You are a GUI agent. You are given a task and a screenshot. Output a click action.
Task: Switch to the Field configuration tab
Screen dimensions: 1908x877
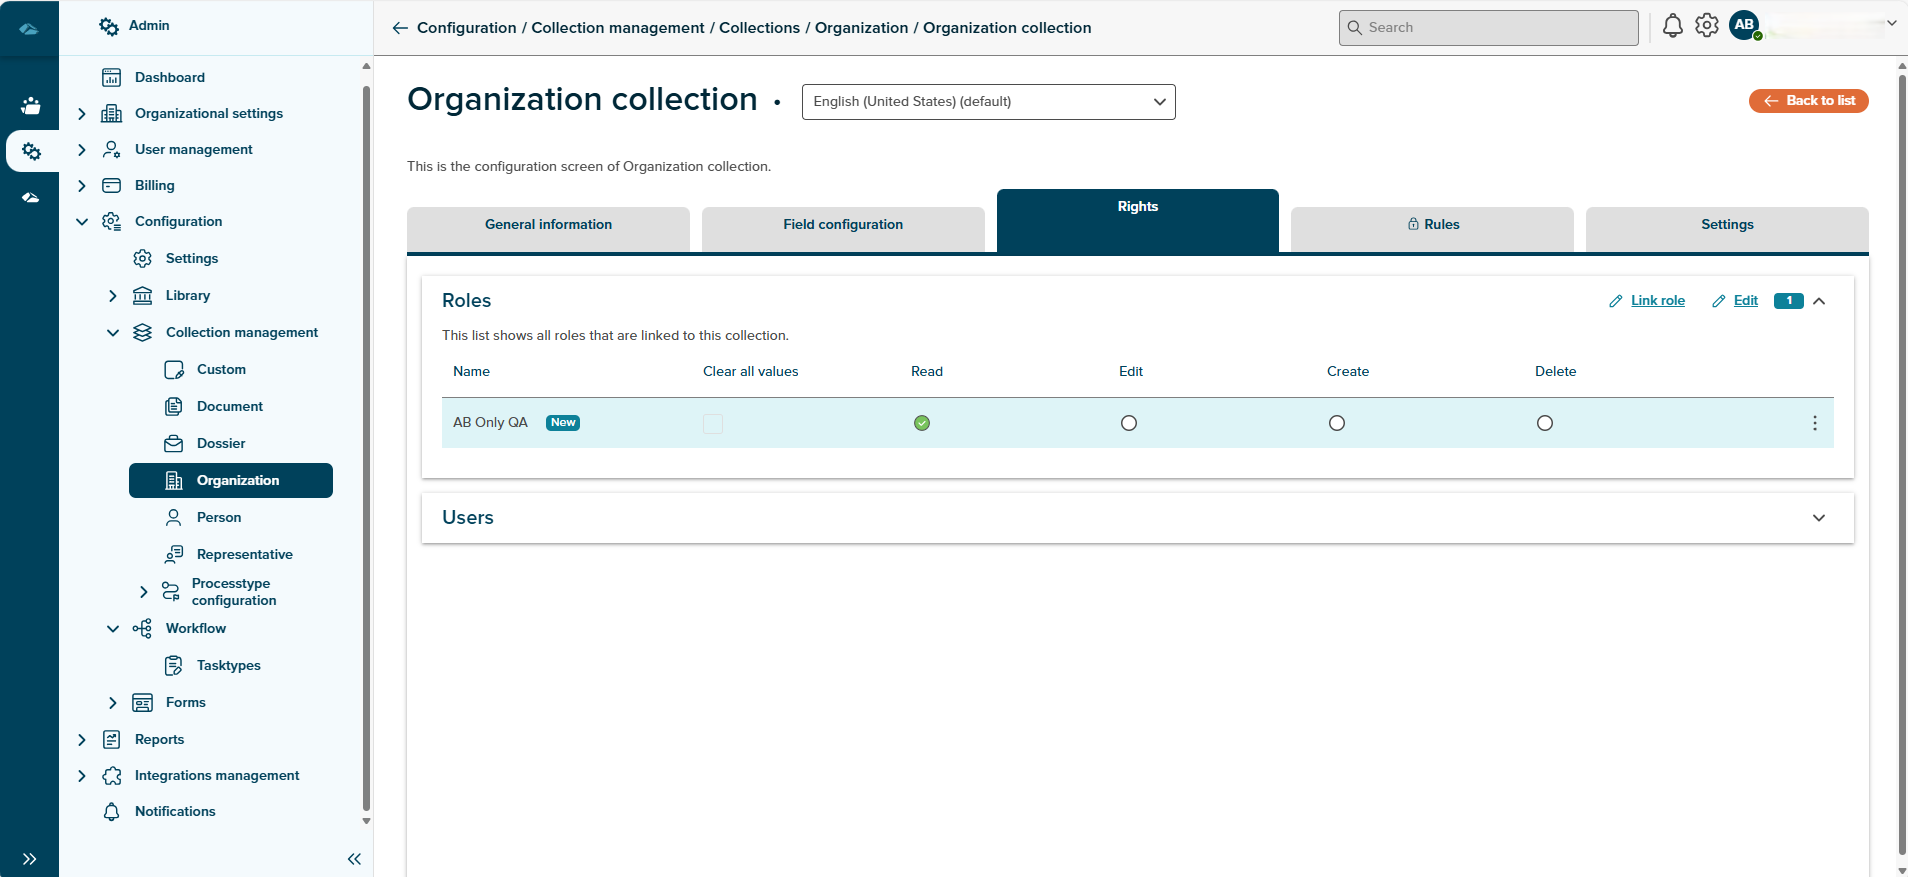(x=843, y=225)
